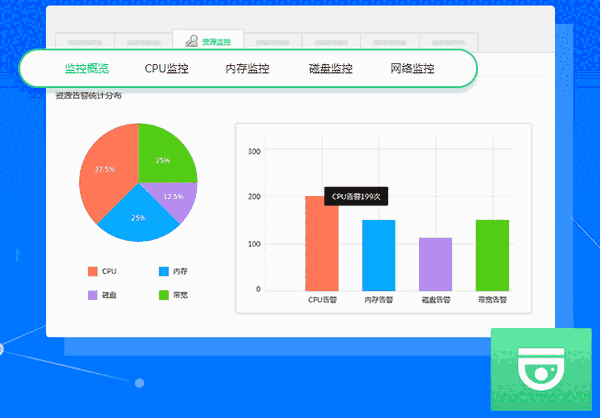The height and width of the screenshot is (418, 600).
Task: Click the orange CPU告警 bar
Action: tap(322, 243)
